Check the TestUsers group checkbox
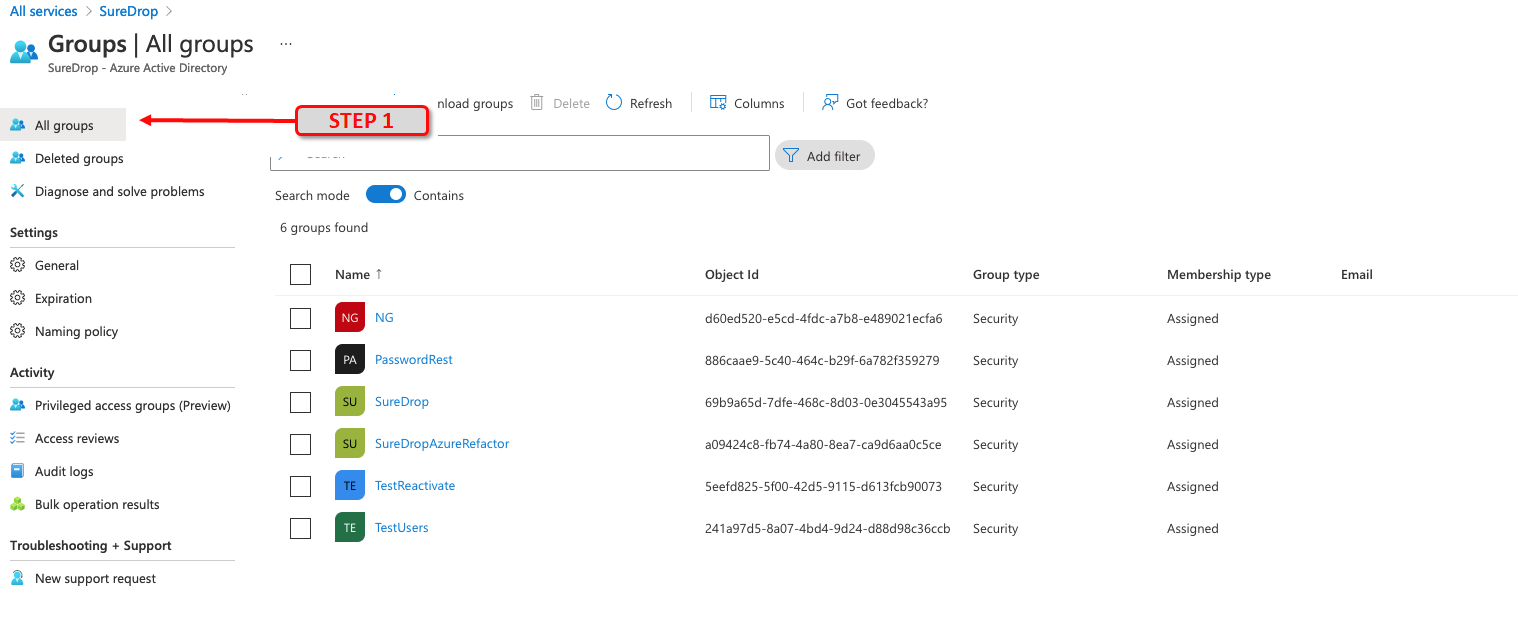 point(300,528)
